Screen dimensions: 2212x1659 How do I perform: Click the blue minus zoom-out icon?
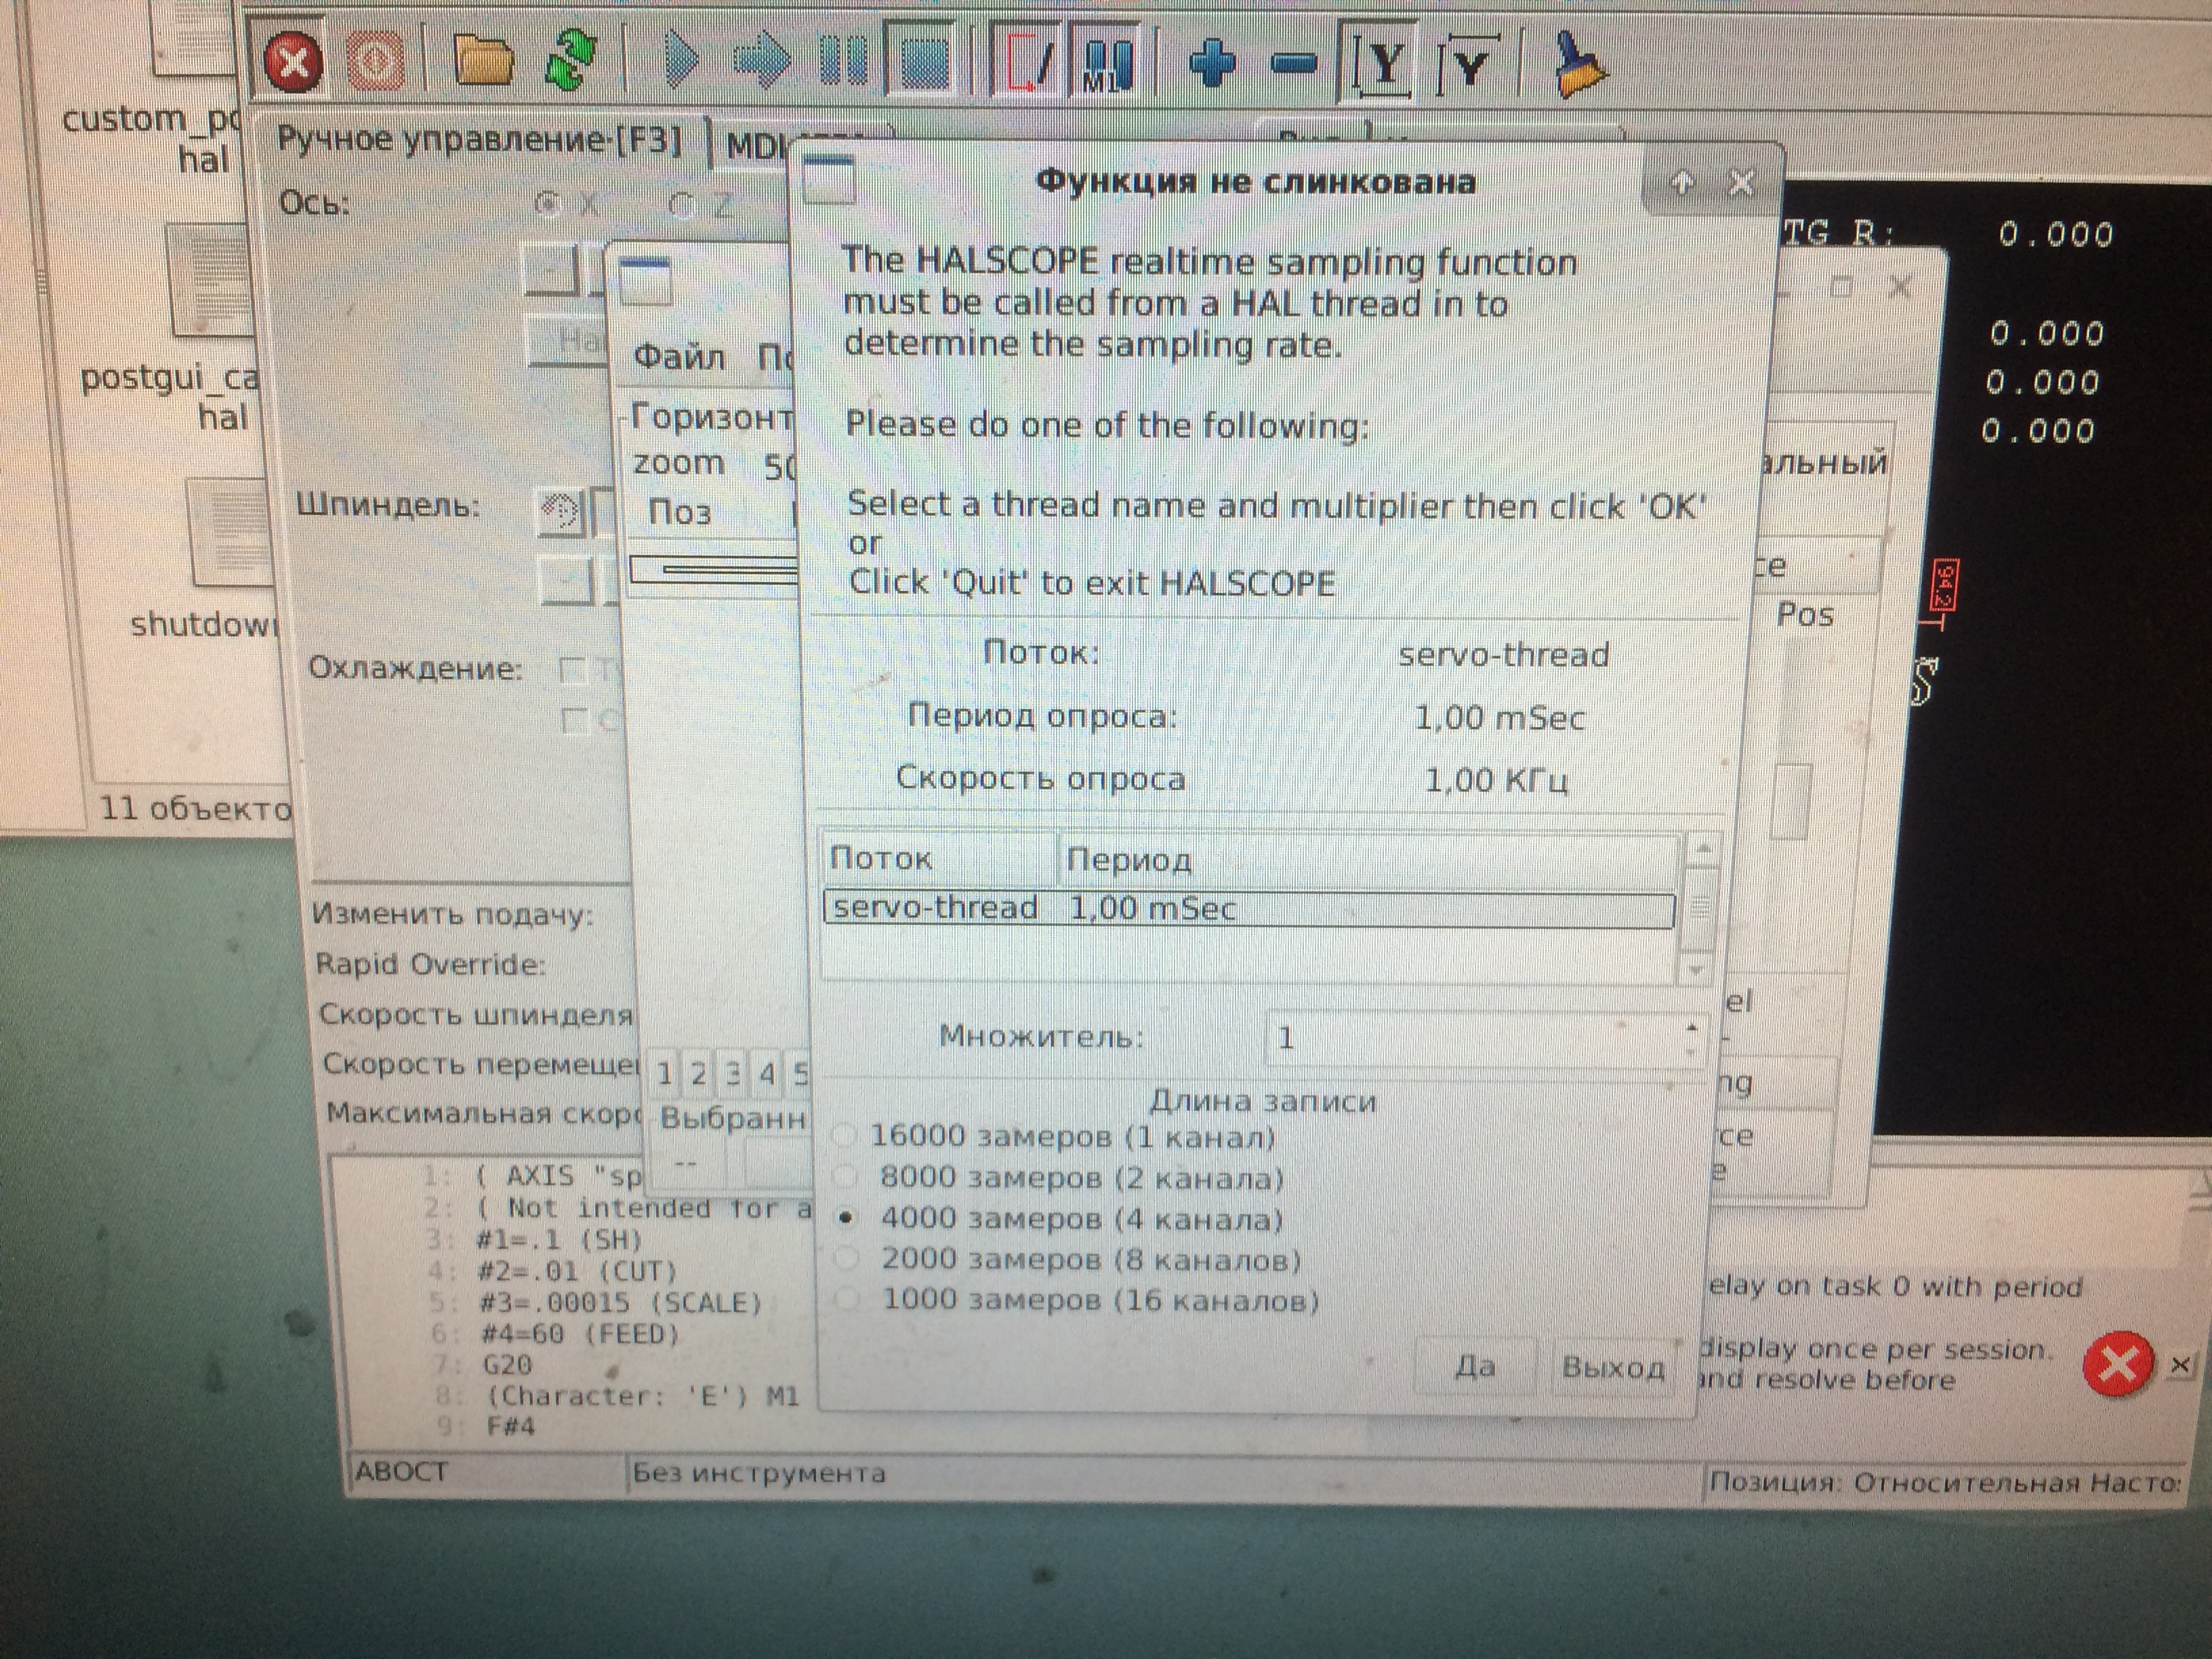pyautogui.click(x=1295, y=64)
